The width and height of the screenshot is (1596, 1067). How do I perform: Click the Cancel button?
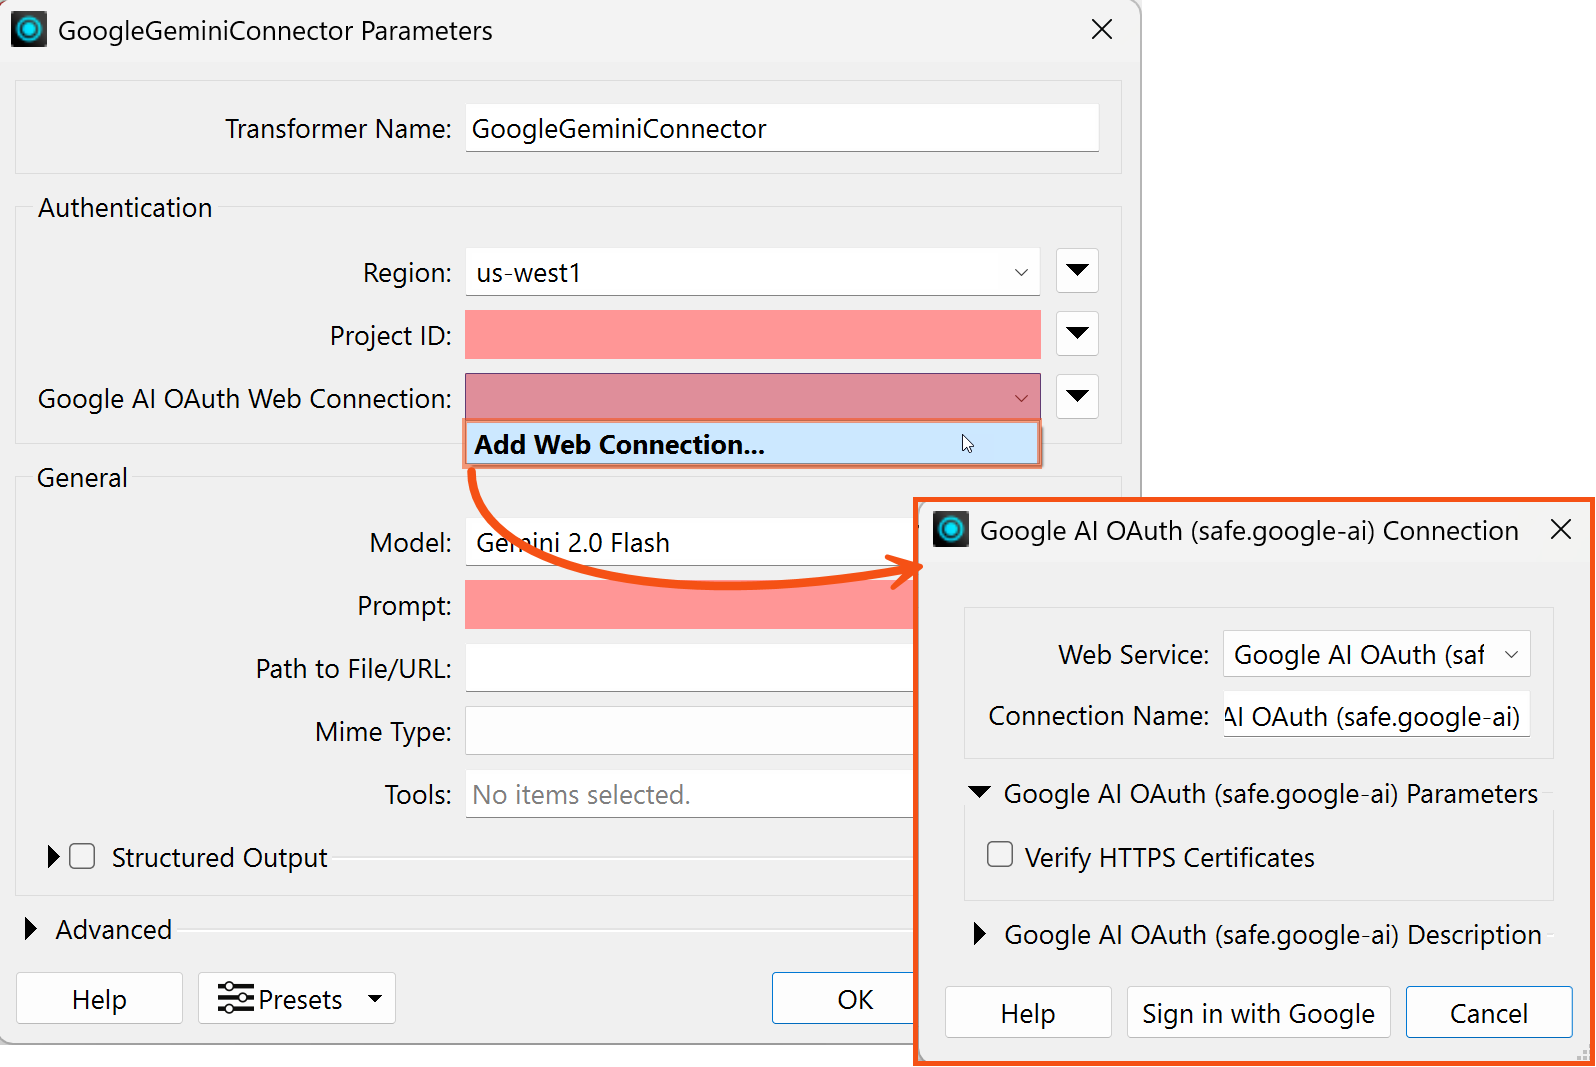pos(1488,1013)
